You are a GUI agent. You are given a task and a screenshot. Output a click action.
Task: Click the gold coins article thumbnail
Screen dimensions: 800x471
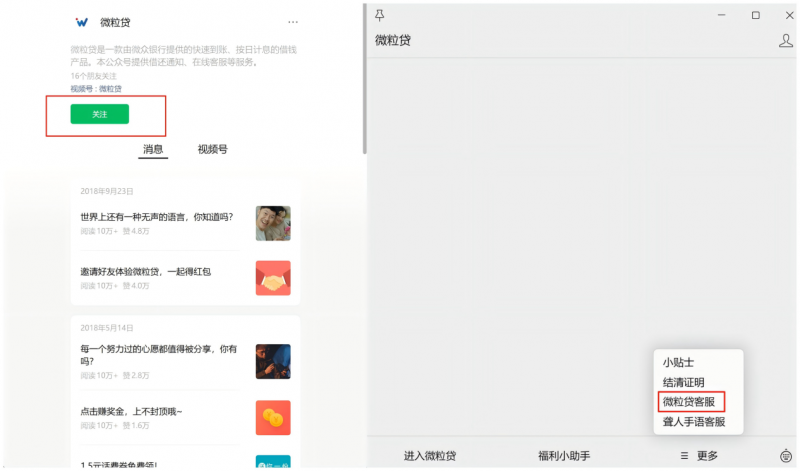(x=272, y=417)
